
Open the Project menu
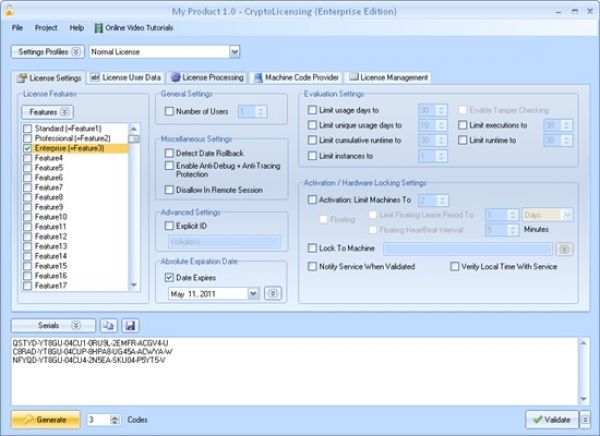[x=46, y=28]
